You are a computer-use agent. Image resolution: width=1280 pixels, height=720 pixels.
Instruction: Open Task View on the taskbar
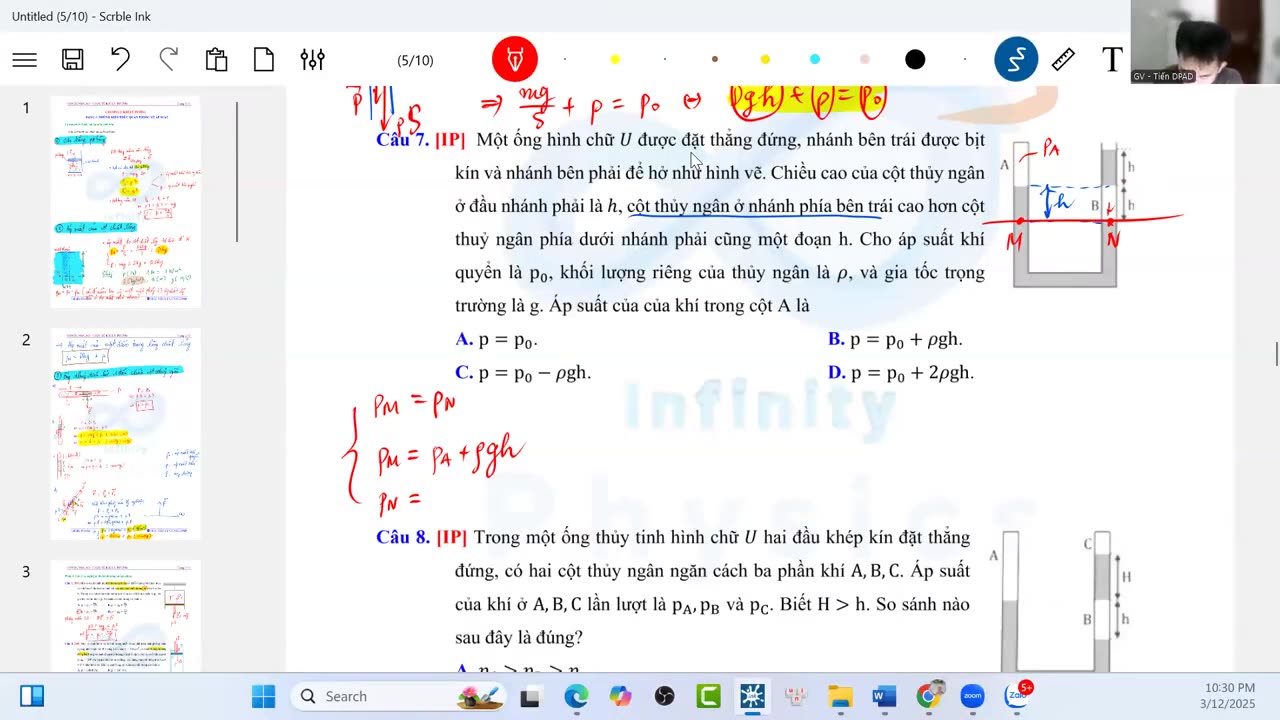pyautogui.click(x=530, y=697)
